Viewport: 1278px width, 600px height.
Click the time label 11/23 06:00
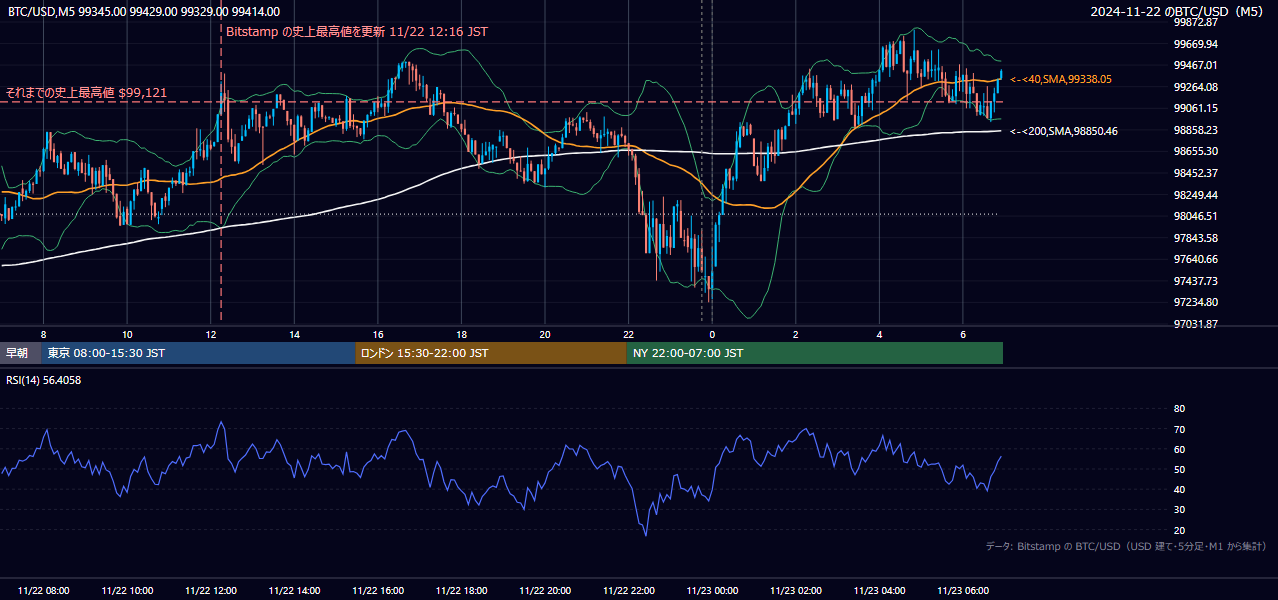963,591
